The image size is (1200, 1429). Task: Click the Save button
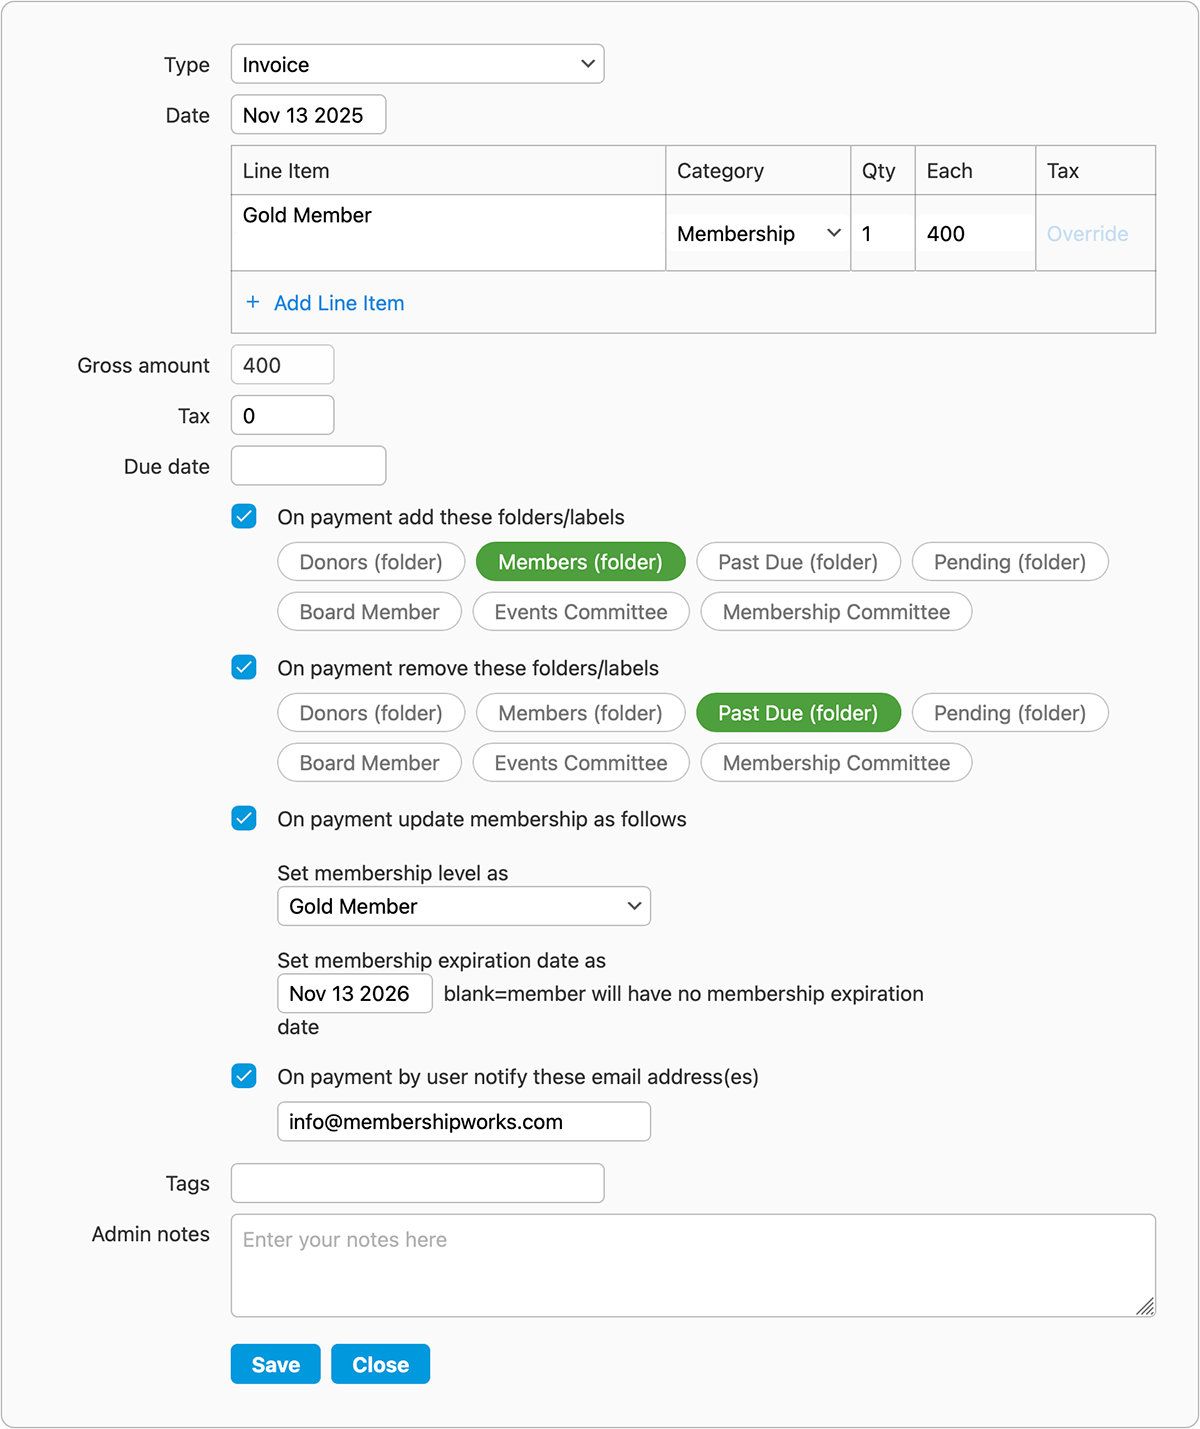275,1364
